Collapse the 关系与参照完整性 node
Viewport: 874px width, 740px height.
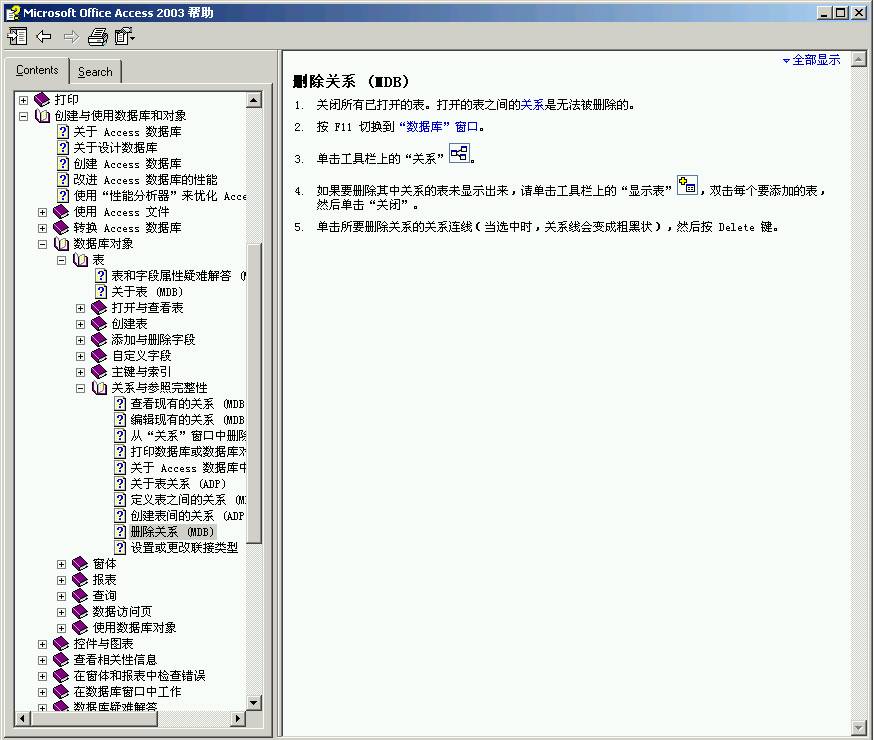(x=80, y=388)
